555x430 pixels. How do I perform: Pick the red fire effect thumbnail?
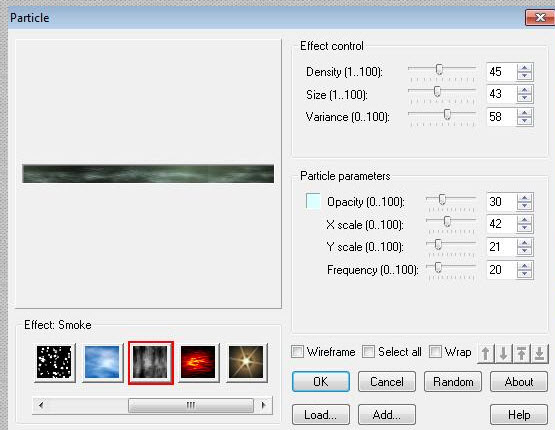[x=198, y=362]
